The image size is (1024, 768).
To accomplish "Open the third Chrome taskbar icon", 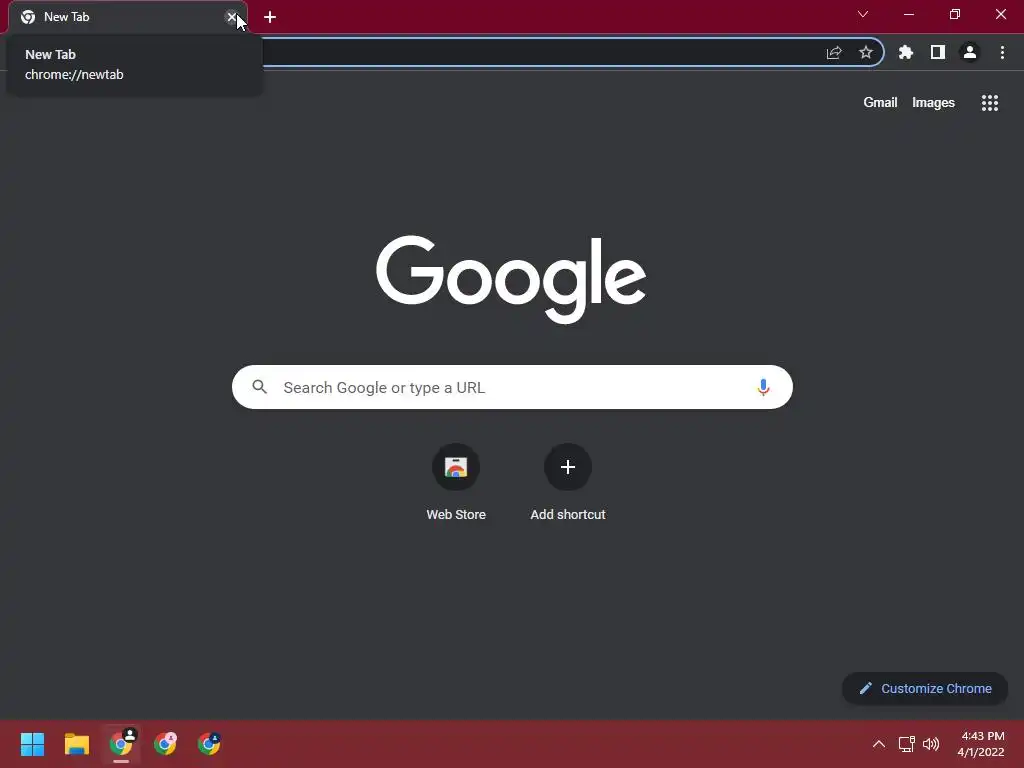I will pyautogui.click(x=209, y=744).
